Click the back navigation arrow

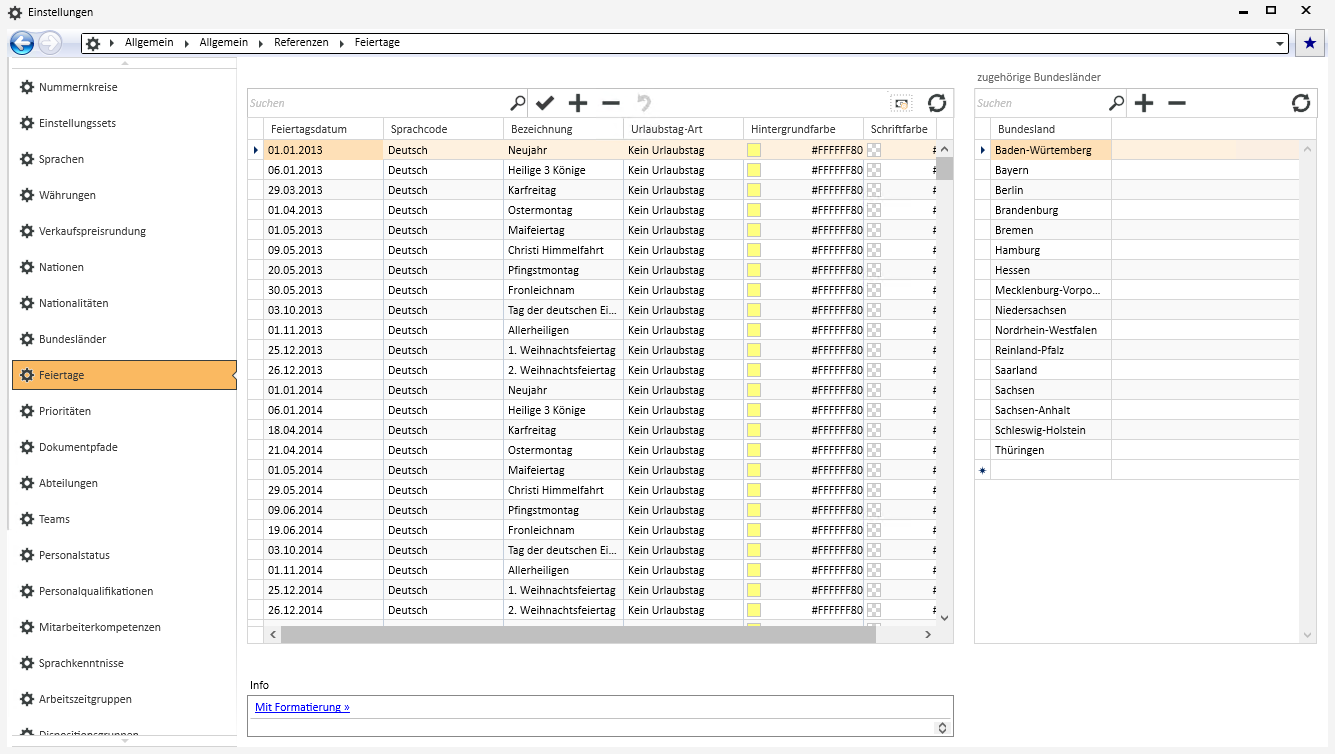pos(22,43)
